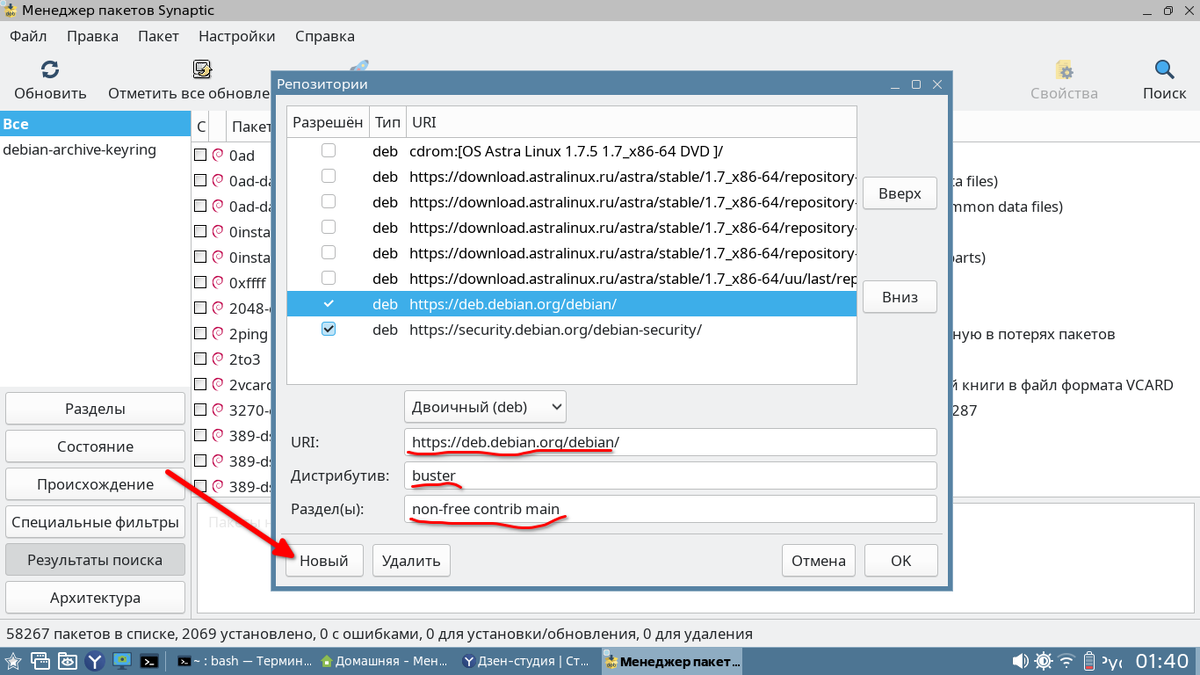Viewport: 1200px width, 675px height.
Task: Click the Раздел(ы) field with non-free contrib main
Action: (671, 509)
